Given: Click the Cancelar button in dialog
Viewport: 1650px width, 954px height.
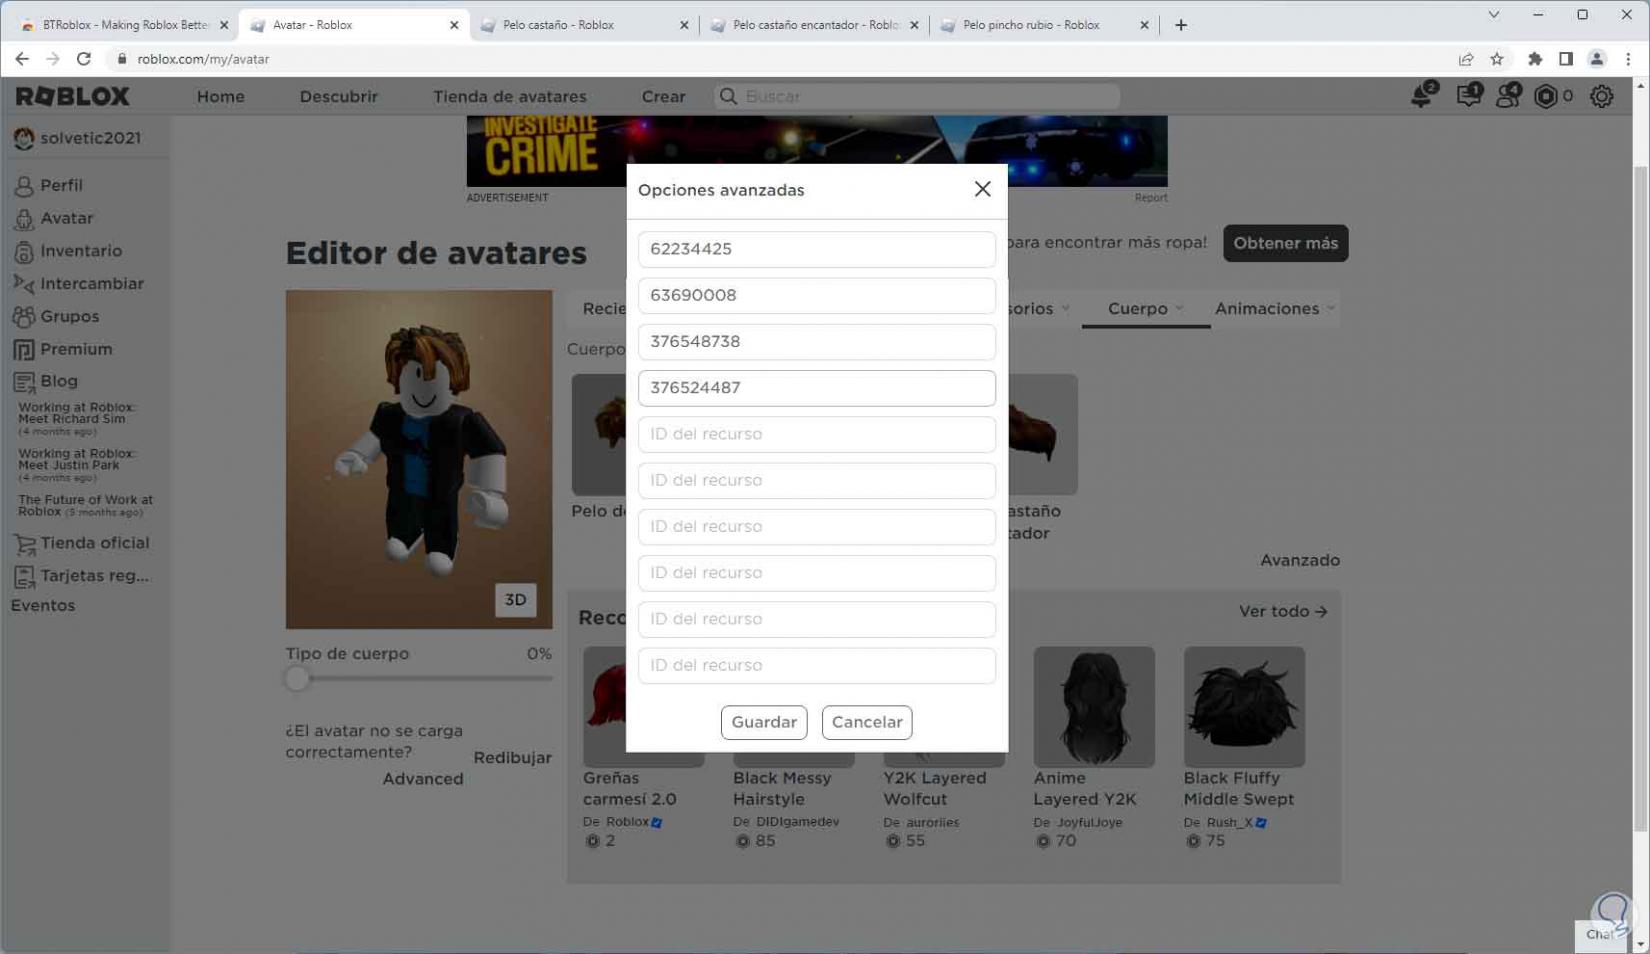Looking at the screenshot, I should 867,722.
